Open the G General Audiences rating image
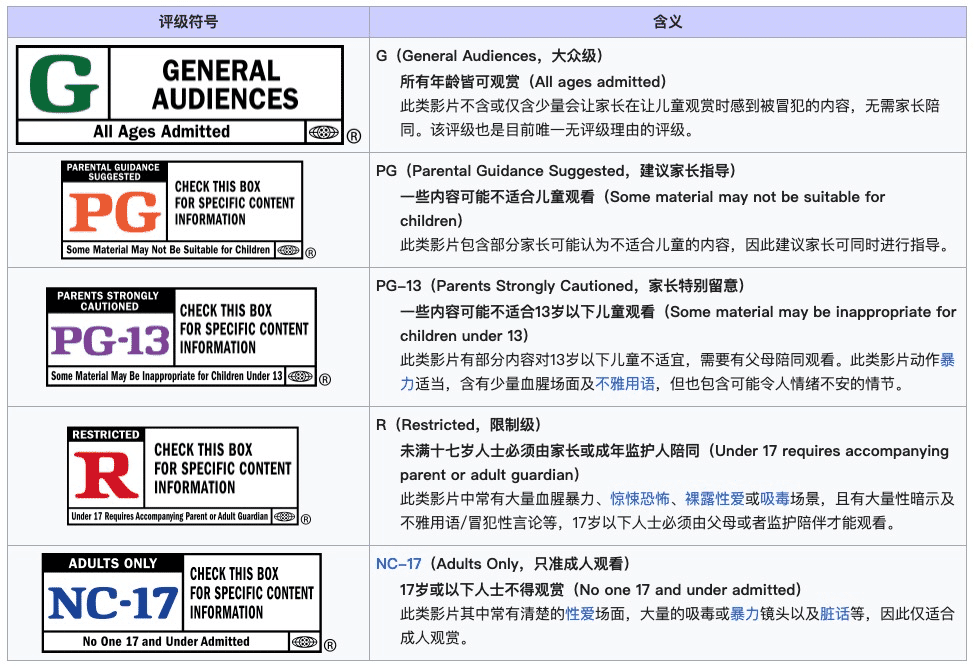Image resolution: width=974 pixels, height=666 pixels. tap(189, 95)
